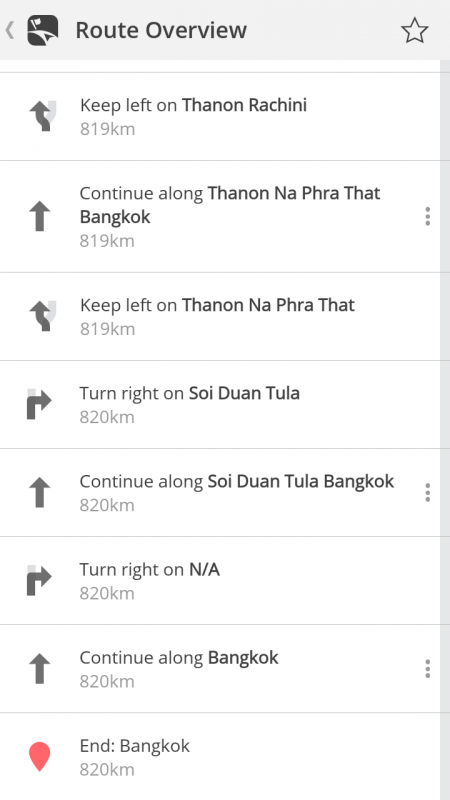Click the straight arrow for Continue along Bangkok
The height and width of the screenshot is (800, 450).
pyautogui.click(x=40, y=668)
